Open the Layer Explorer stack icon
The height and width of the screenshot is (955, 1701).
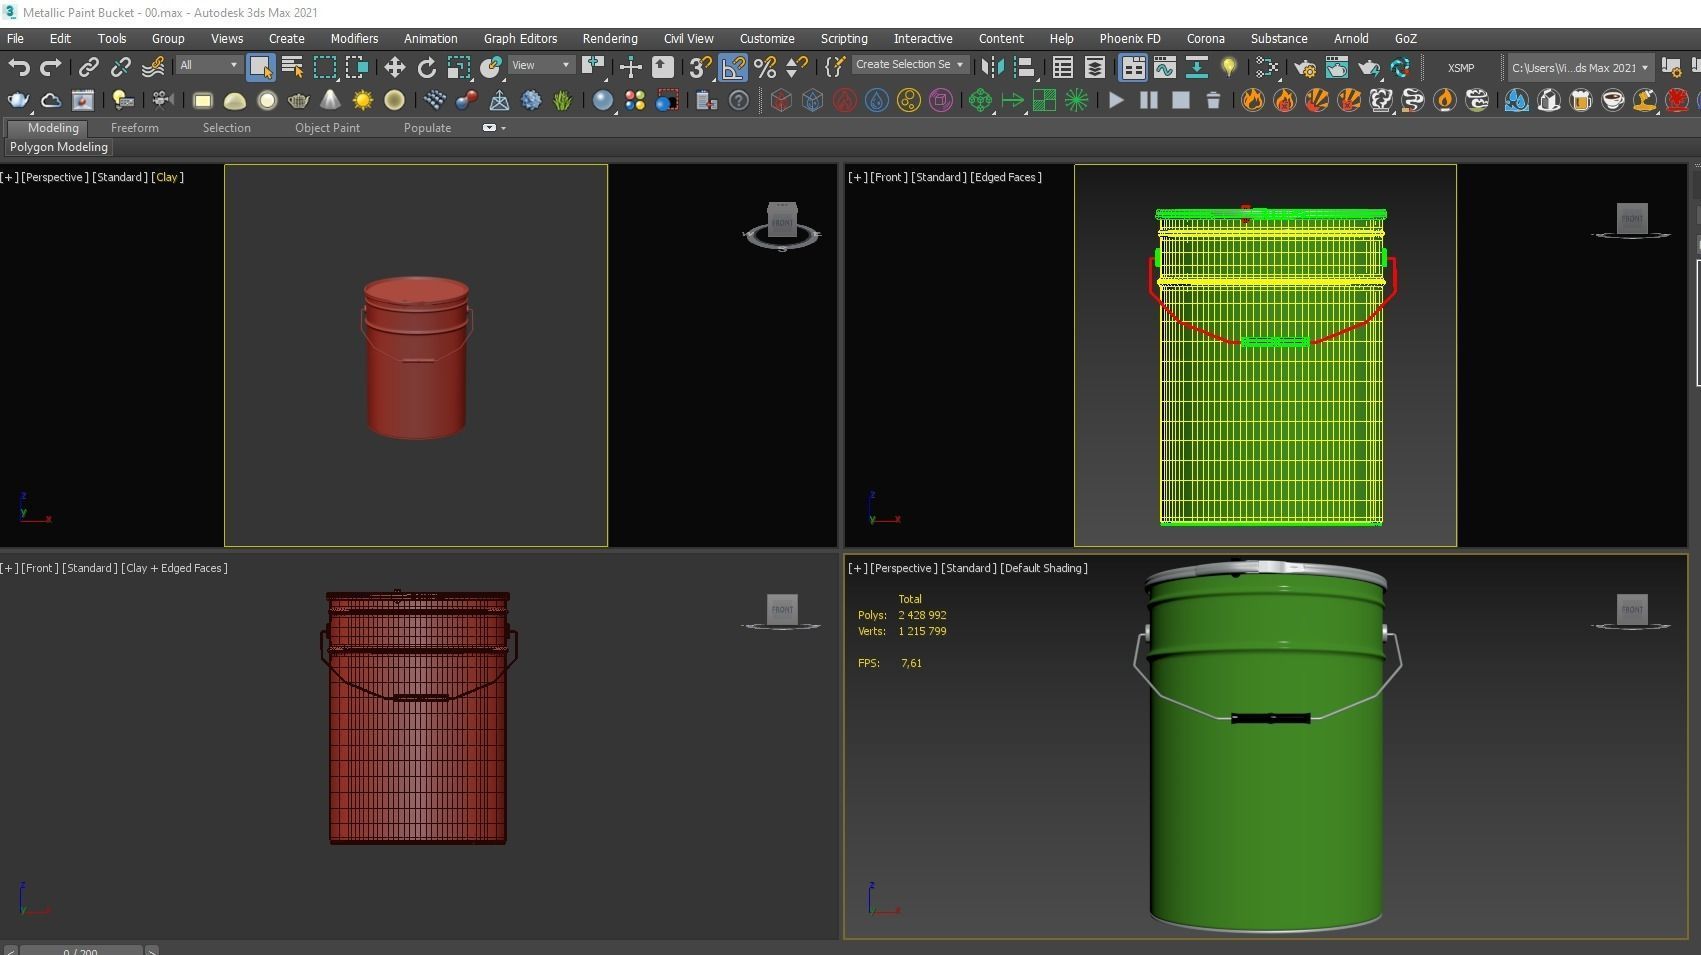click(1095, 67)
